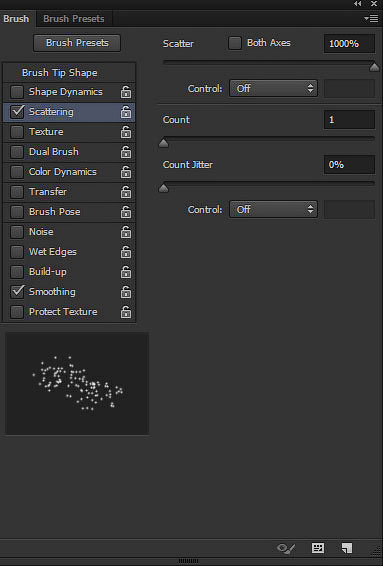Toggle the live tip brush preview icon
Screen dimensions: 383x566
pyautogui.click(x=286, y=549)
